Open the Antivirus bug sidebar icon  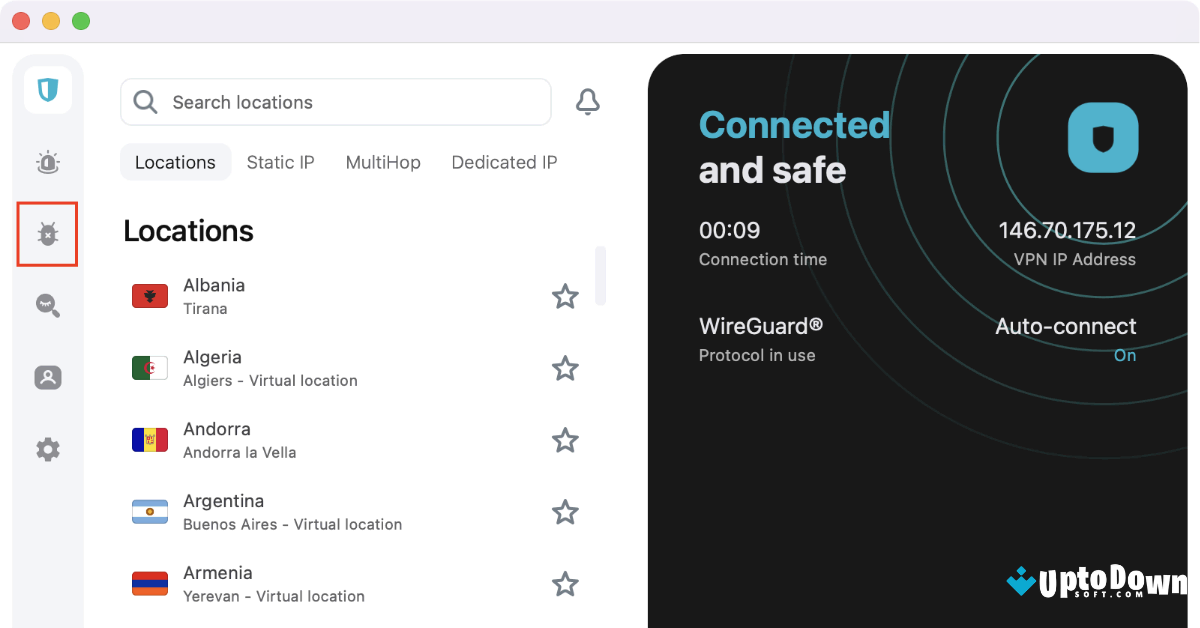point(48,234)
